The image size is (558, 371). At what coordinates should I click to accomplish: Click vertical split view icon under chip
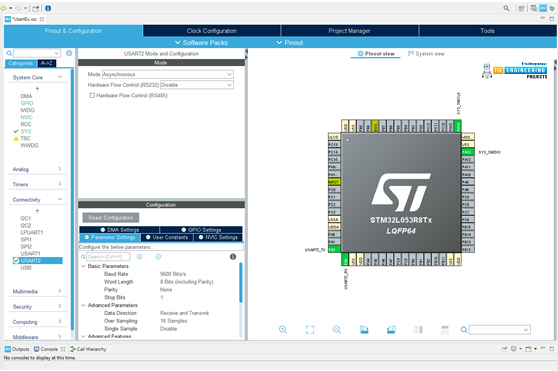pyautogui.click(x=418, y=330)
